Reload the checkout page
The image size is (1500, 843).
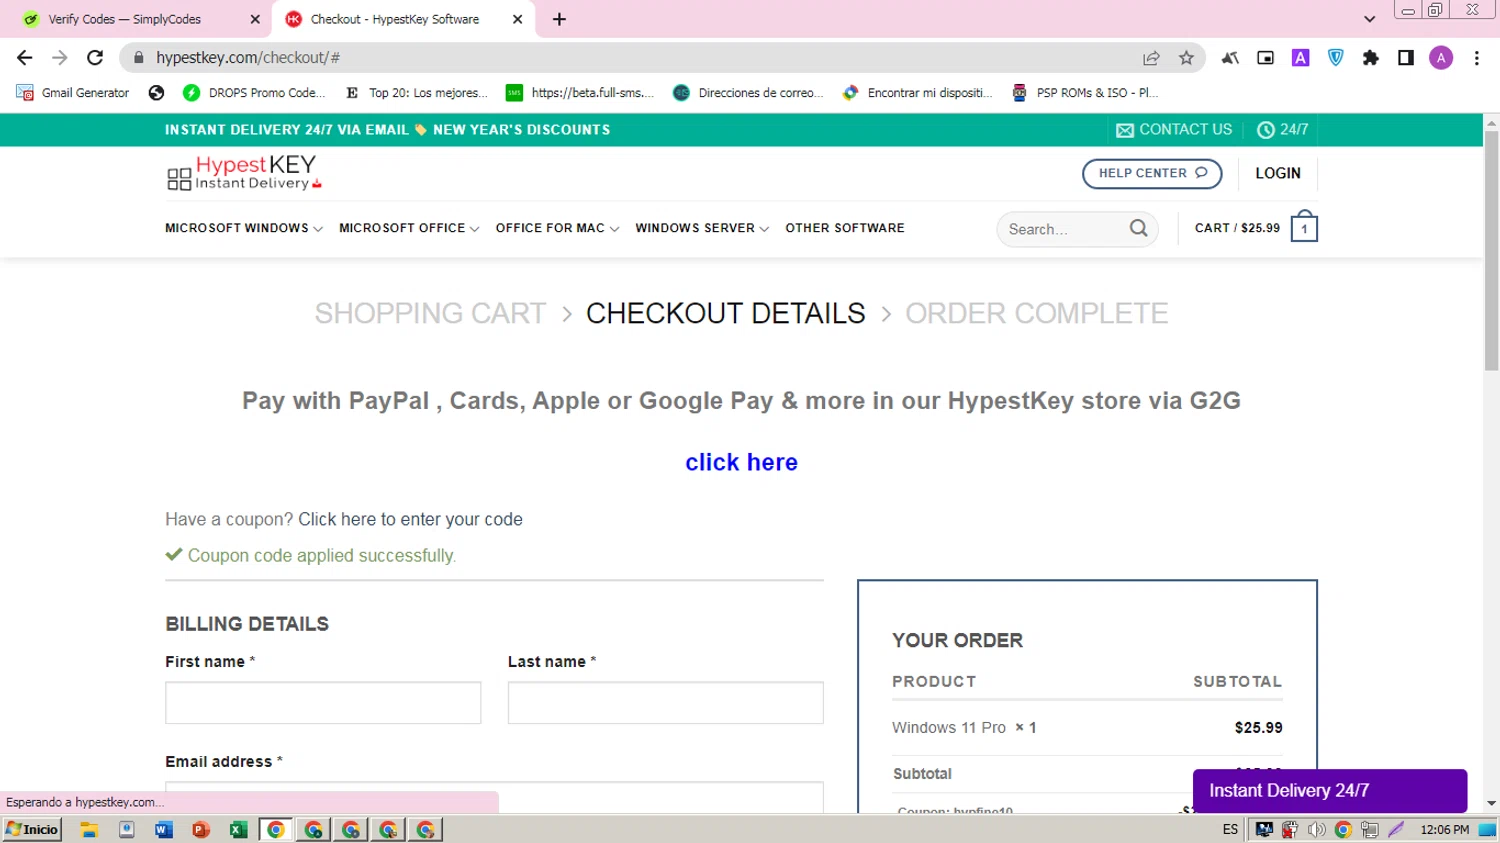tap(95, 58)
